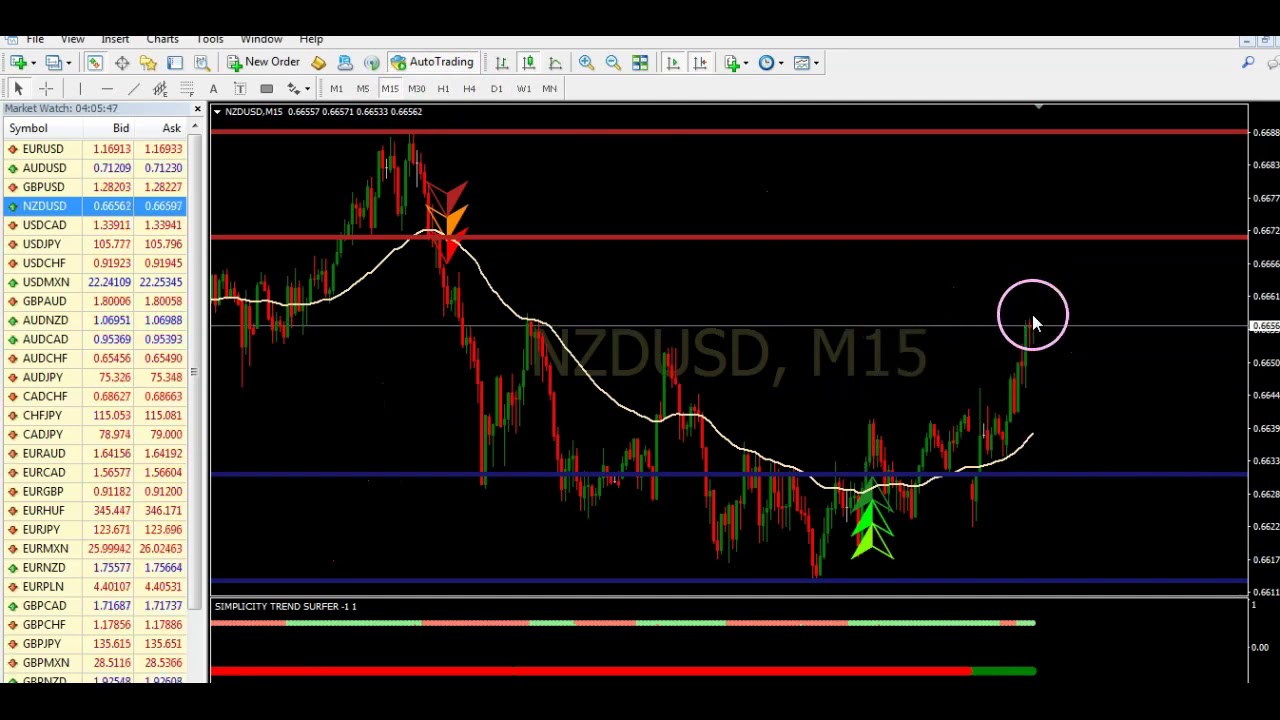Switch to D1 timeframe
The height and width of the screenshot is (720, 1280).
pos(496,89)
